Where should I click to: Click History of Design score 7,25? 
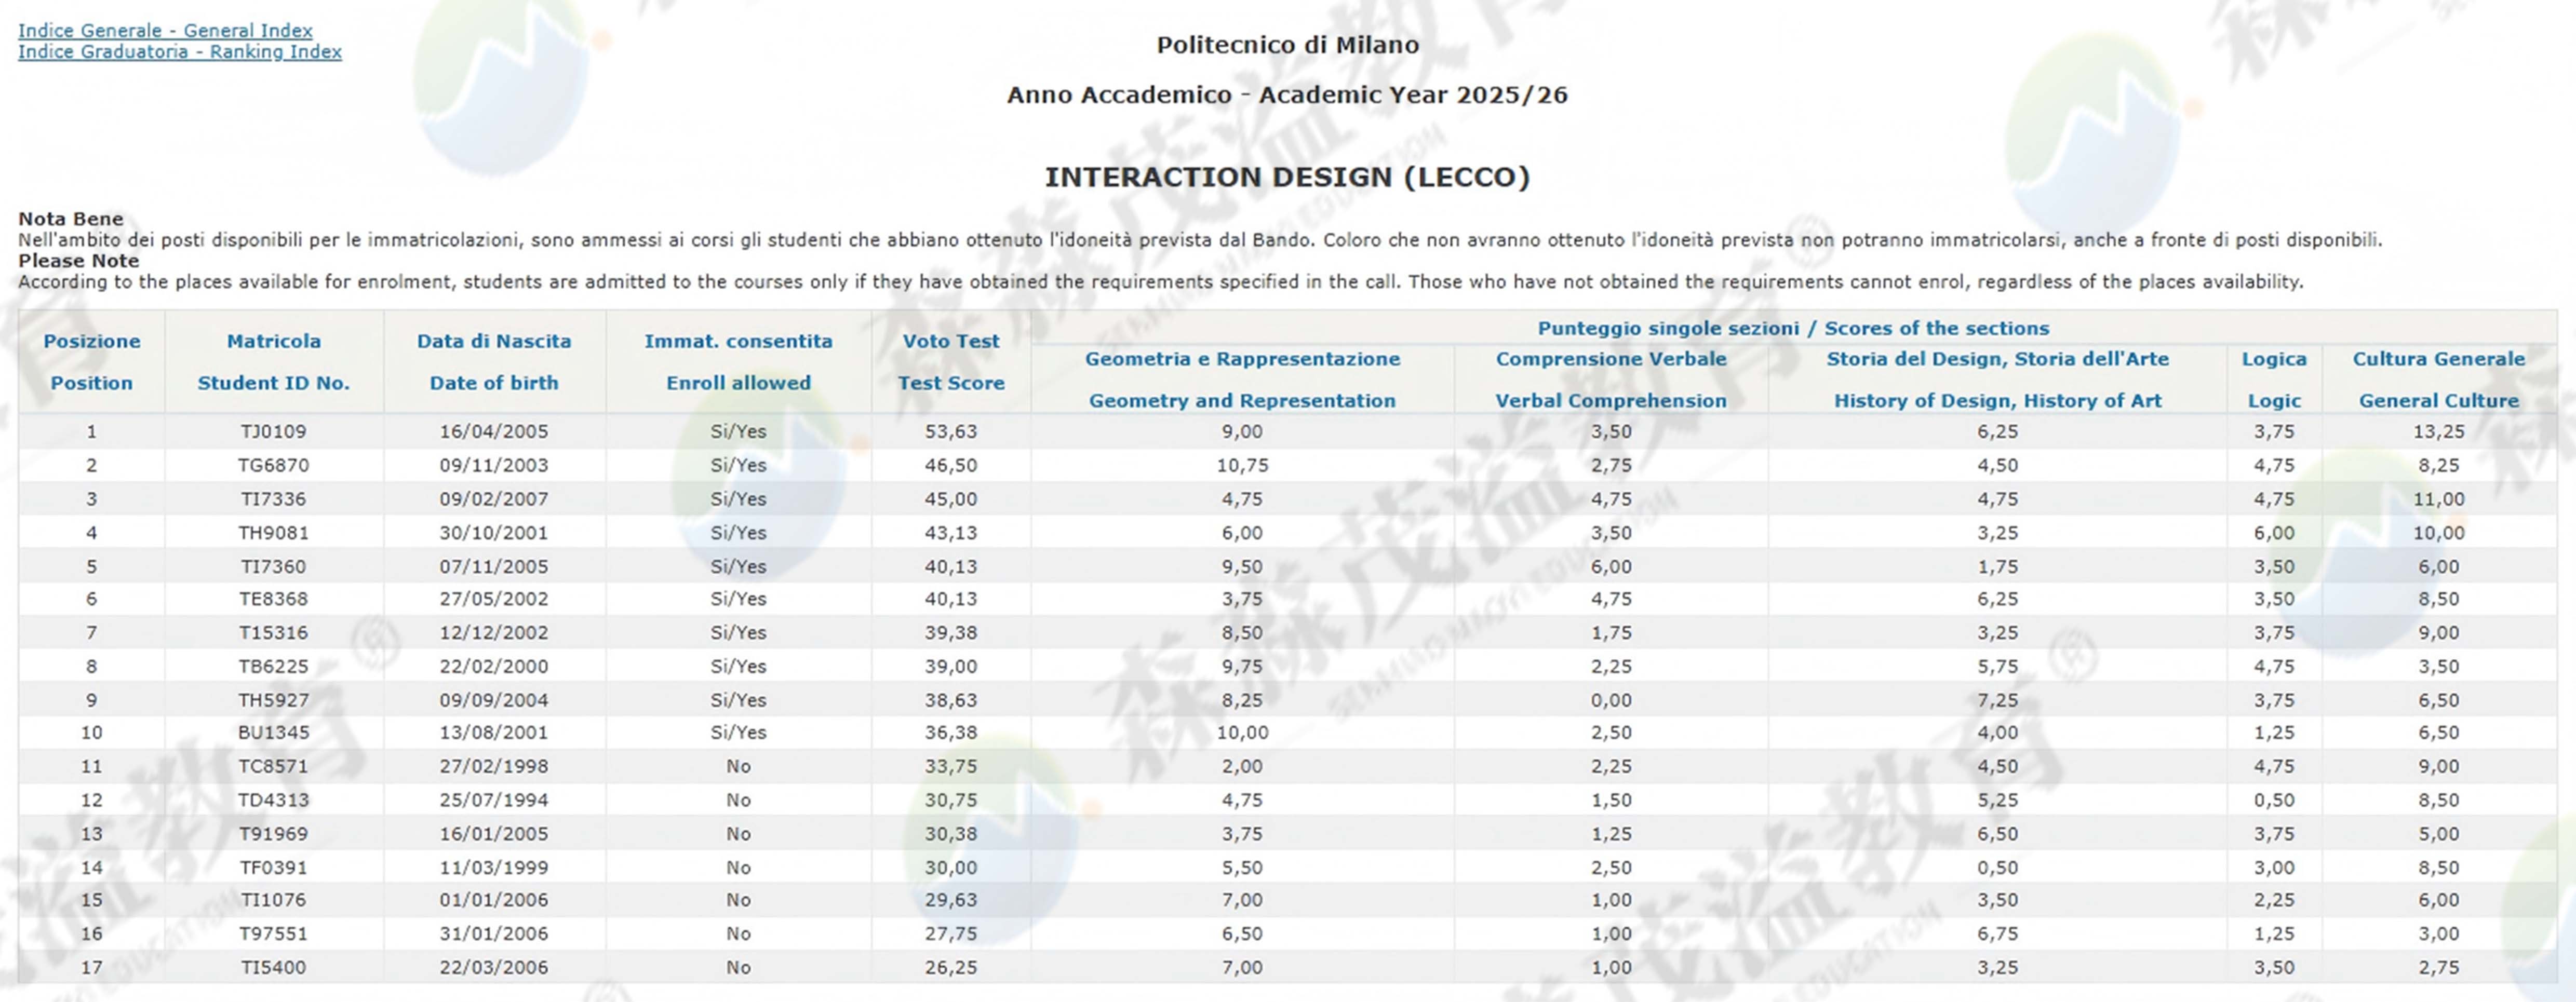(x=1998, y=701)
